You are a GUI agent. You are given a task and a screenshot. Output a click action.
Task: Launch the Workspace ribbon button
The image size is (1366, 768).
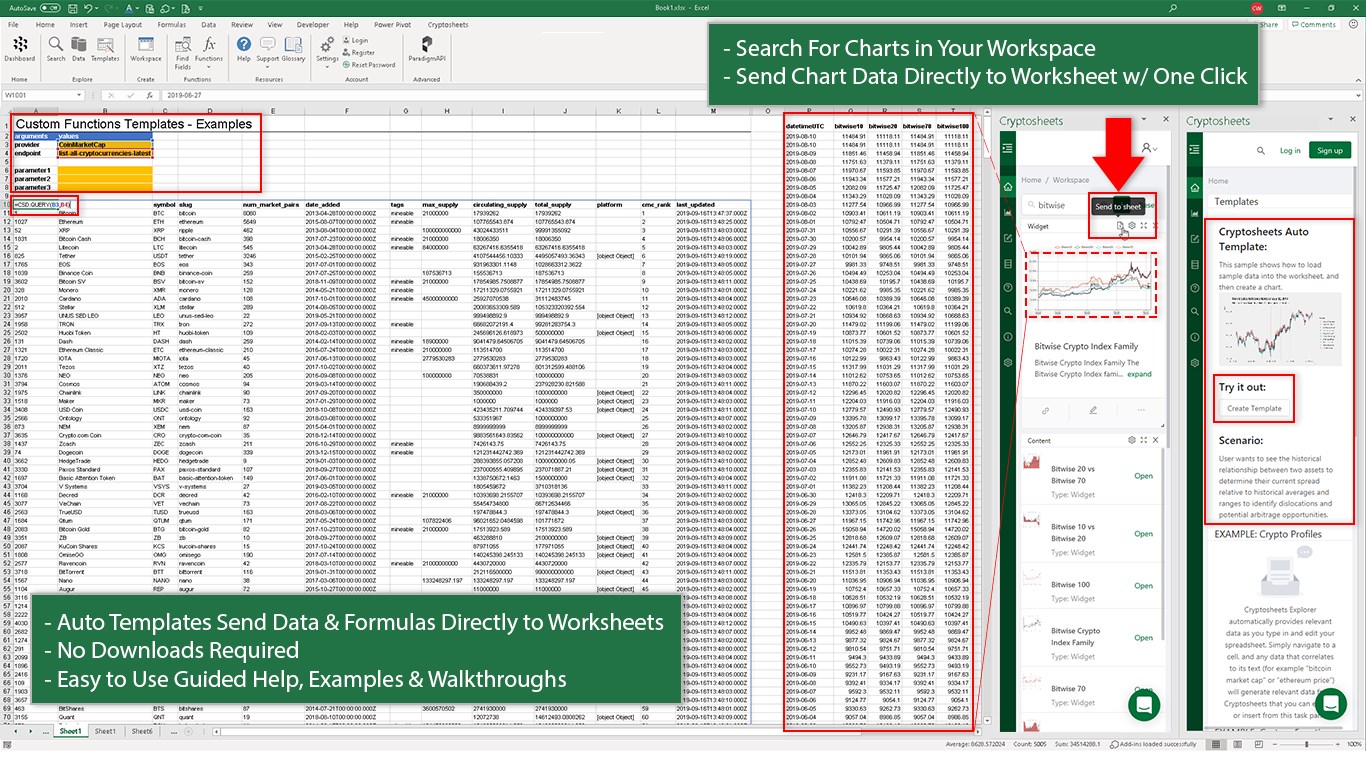click(x=146, y=47)
